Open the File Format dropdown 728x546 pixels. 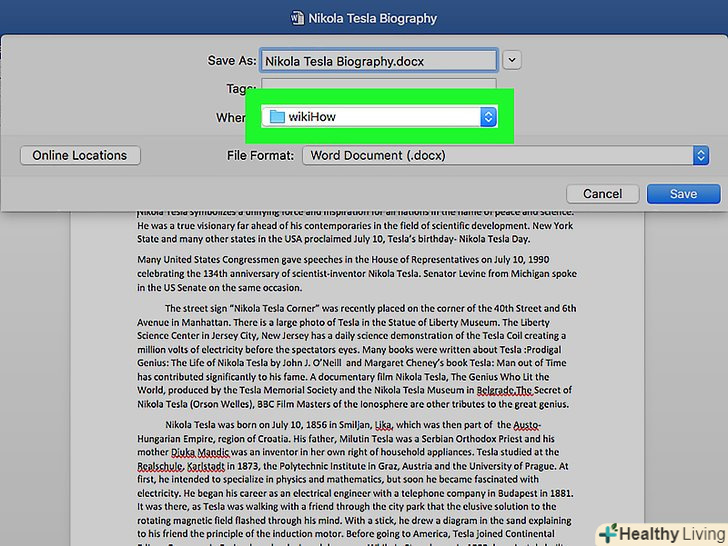[505, 155]
